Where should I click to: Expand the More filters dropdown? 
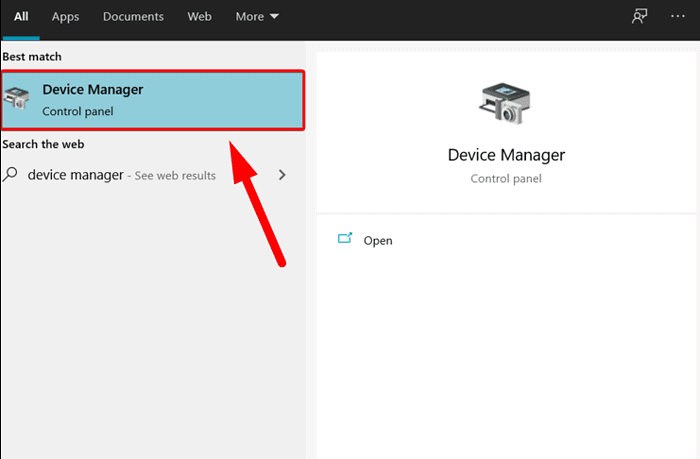click(x=250, y=17)
